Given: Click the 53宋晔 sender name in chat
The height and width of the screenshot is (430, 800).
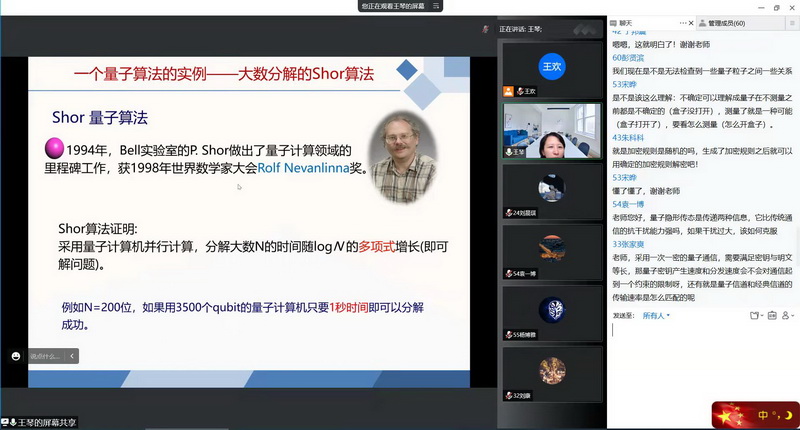Looking at the screenshot, I should 626,85.
